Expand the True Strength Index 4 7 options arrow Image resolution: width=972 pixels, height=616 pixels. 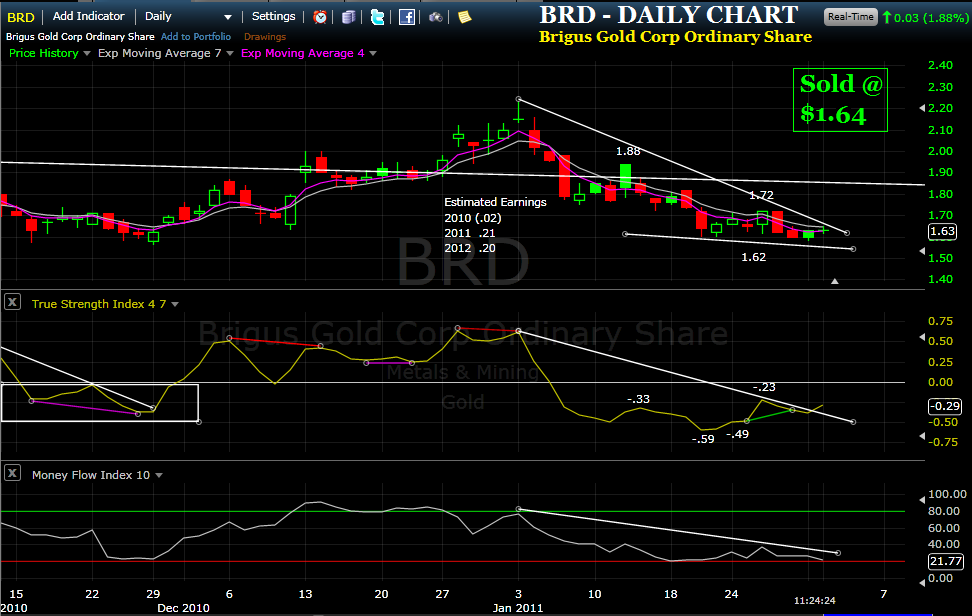(175, 304)
